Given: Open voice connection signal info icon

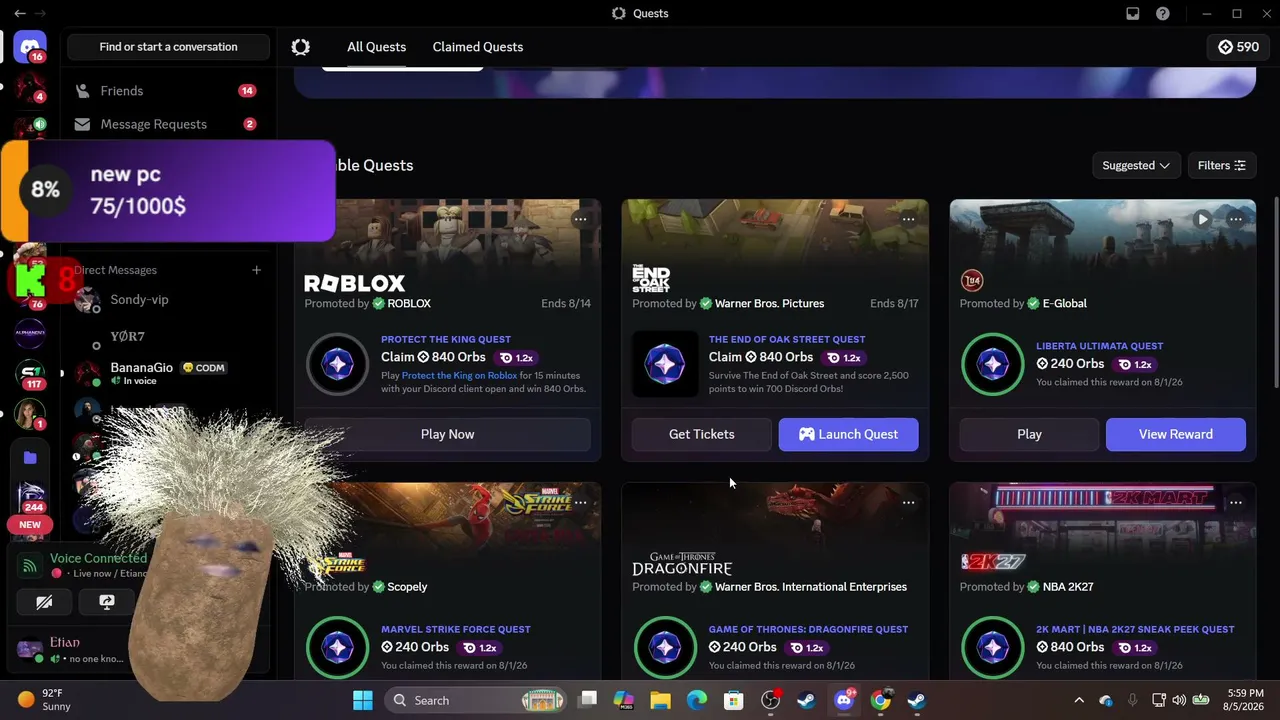Looking at the screenshot, I should (x=30, y=566).
